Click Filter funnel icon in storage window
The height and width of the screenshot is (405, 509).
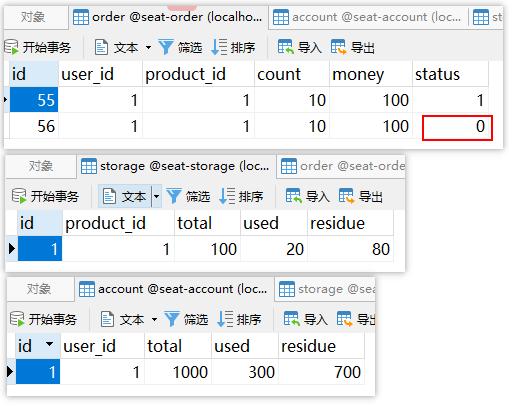(174, 196)
